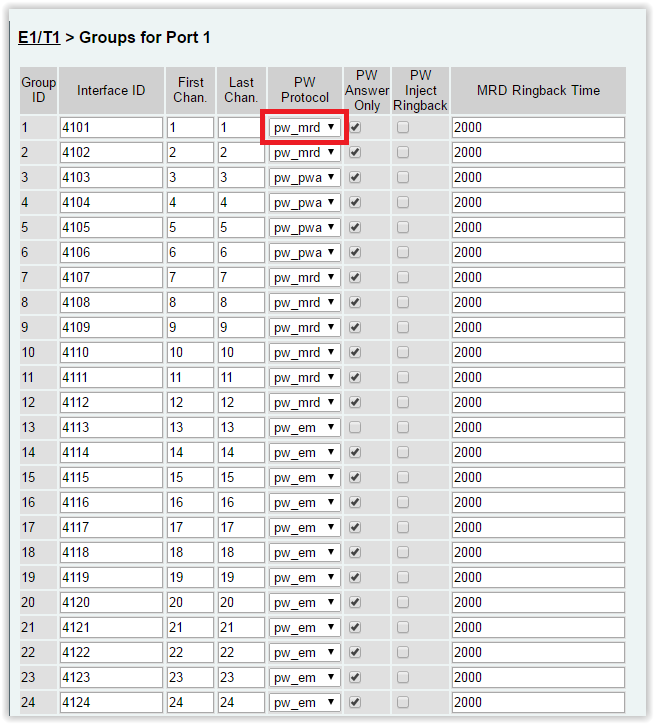654x724 pixels.
Task: Select the MRD Ringback Time column header
Action: pyautogui.click(x=538, y=90)
